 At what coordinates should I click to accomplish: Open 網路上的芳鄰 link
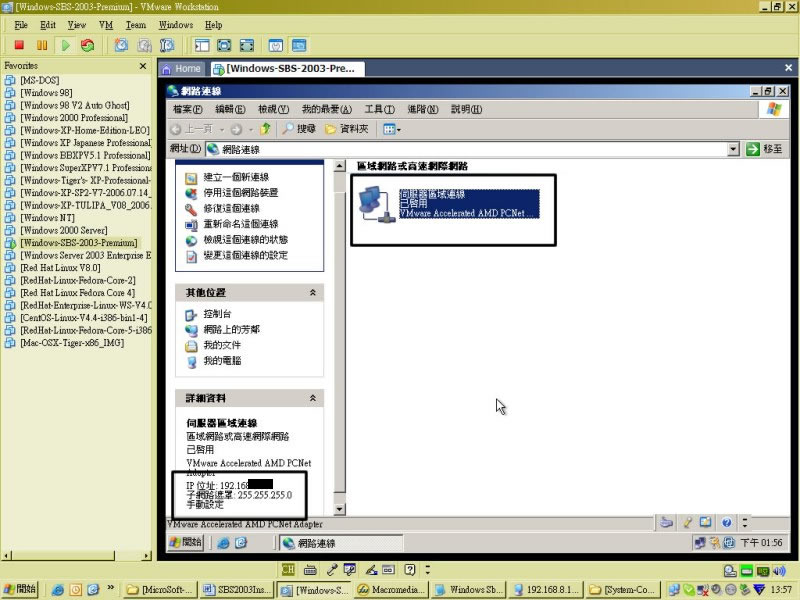tap(232, 329)
